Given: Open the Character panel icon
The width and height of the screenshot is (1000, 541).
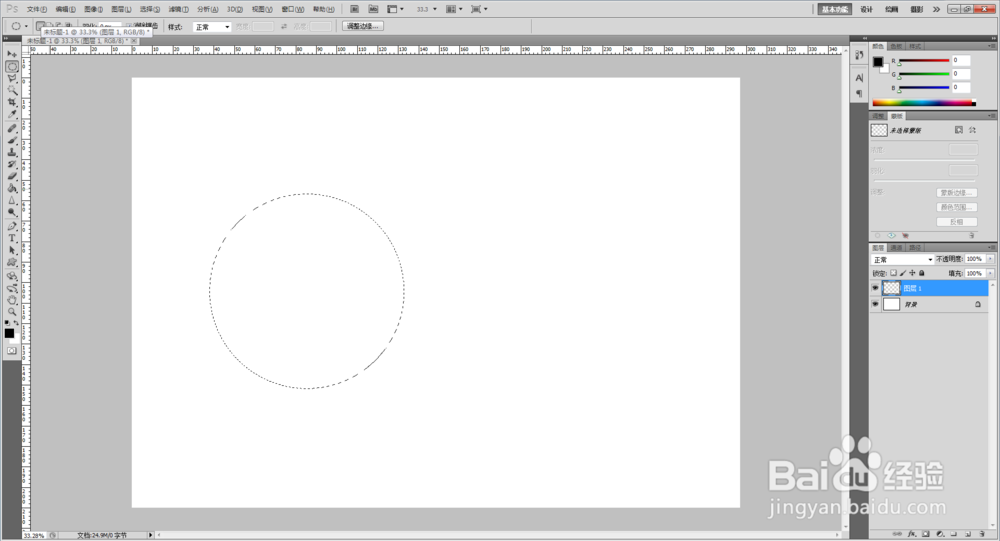Looking at the screenshot, I should (x=859, y=78).
